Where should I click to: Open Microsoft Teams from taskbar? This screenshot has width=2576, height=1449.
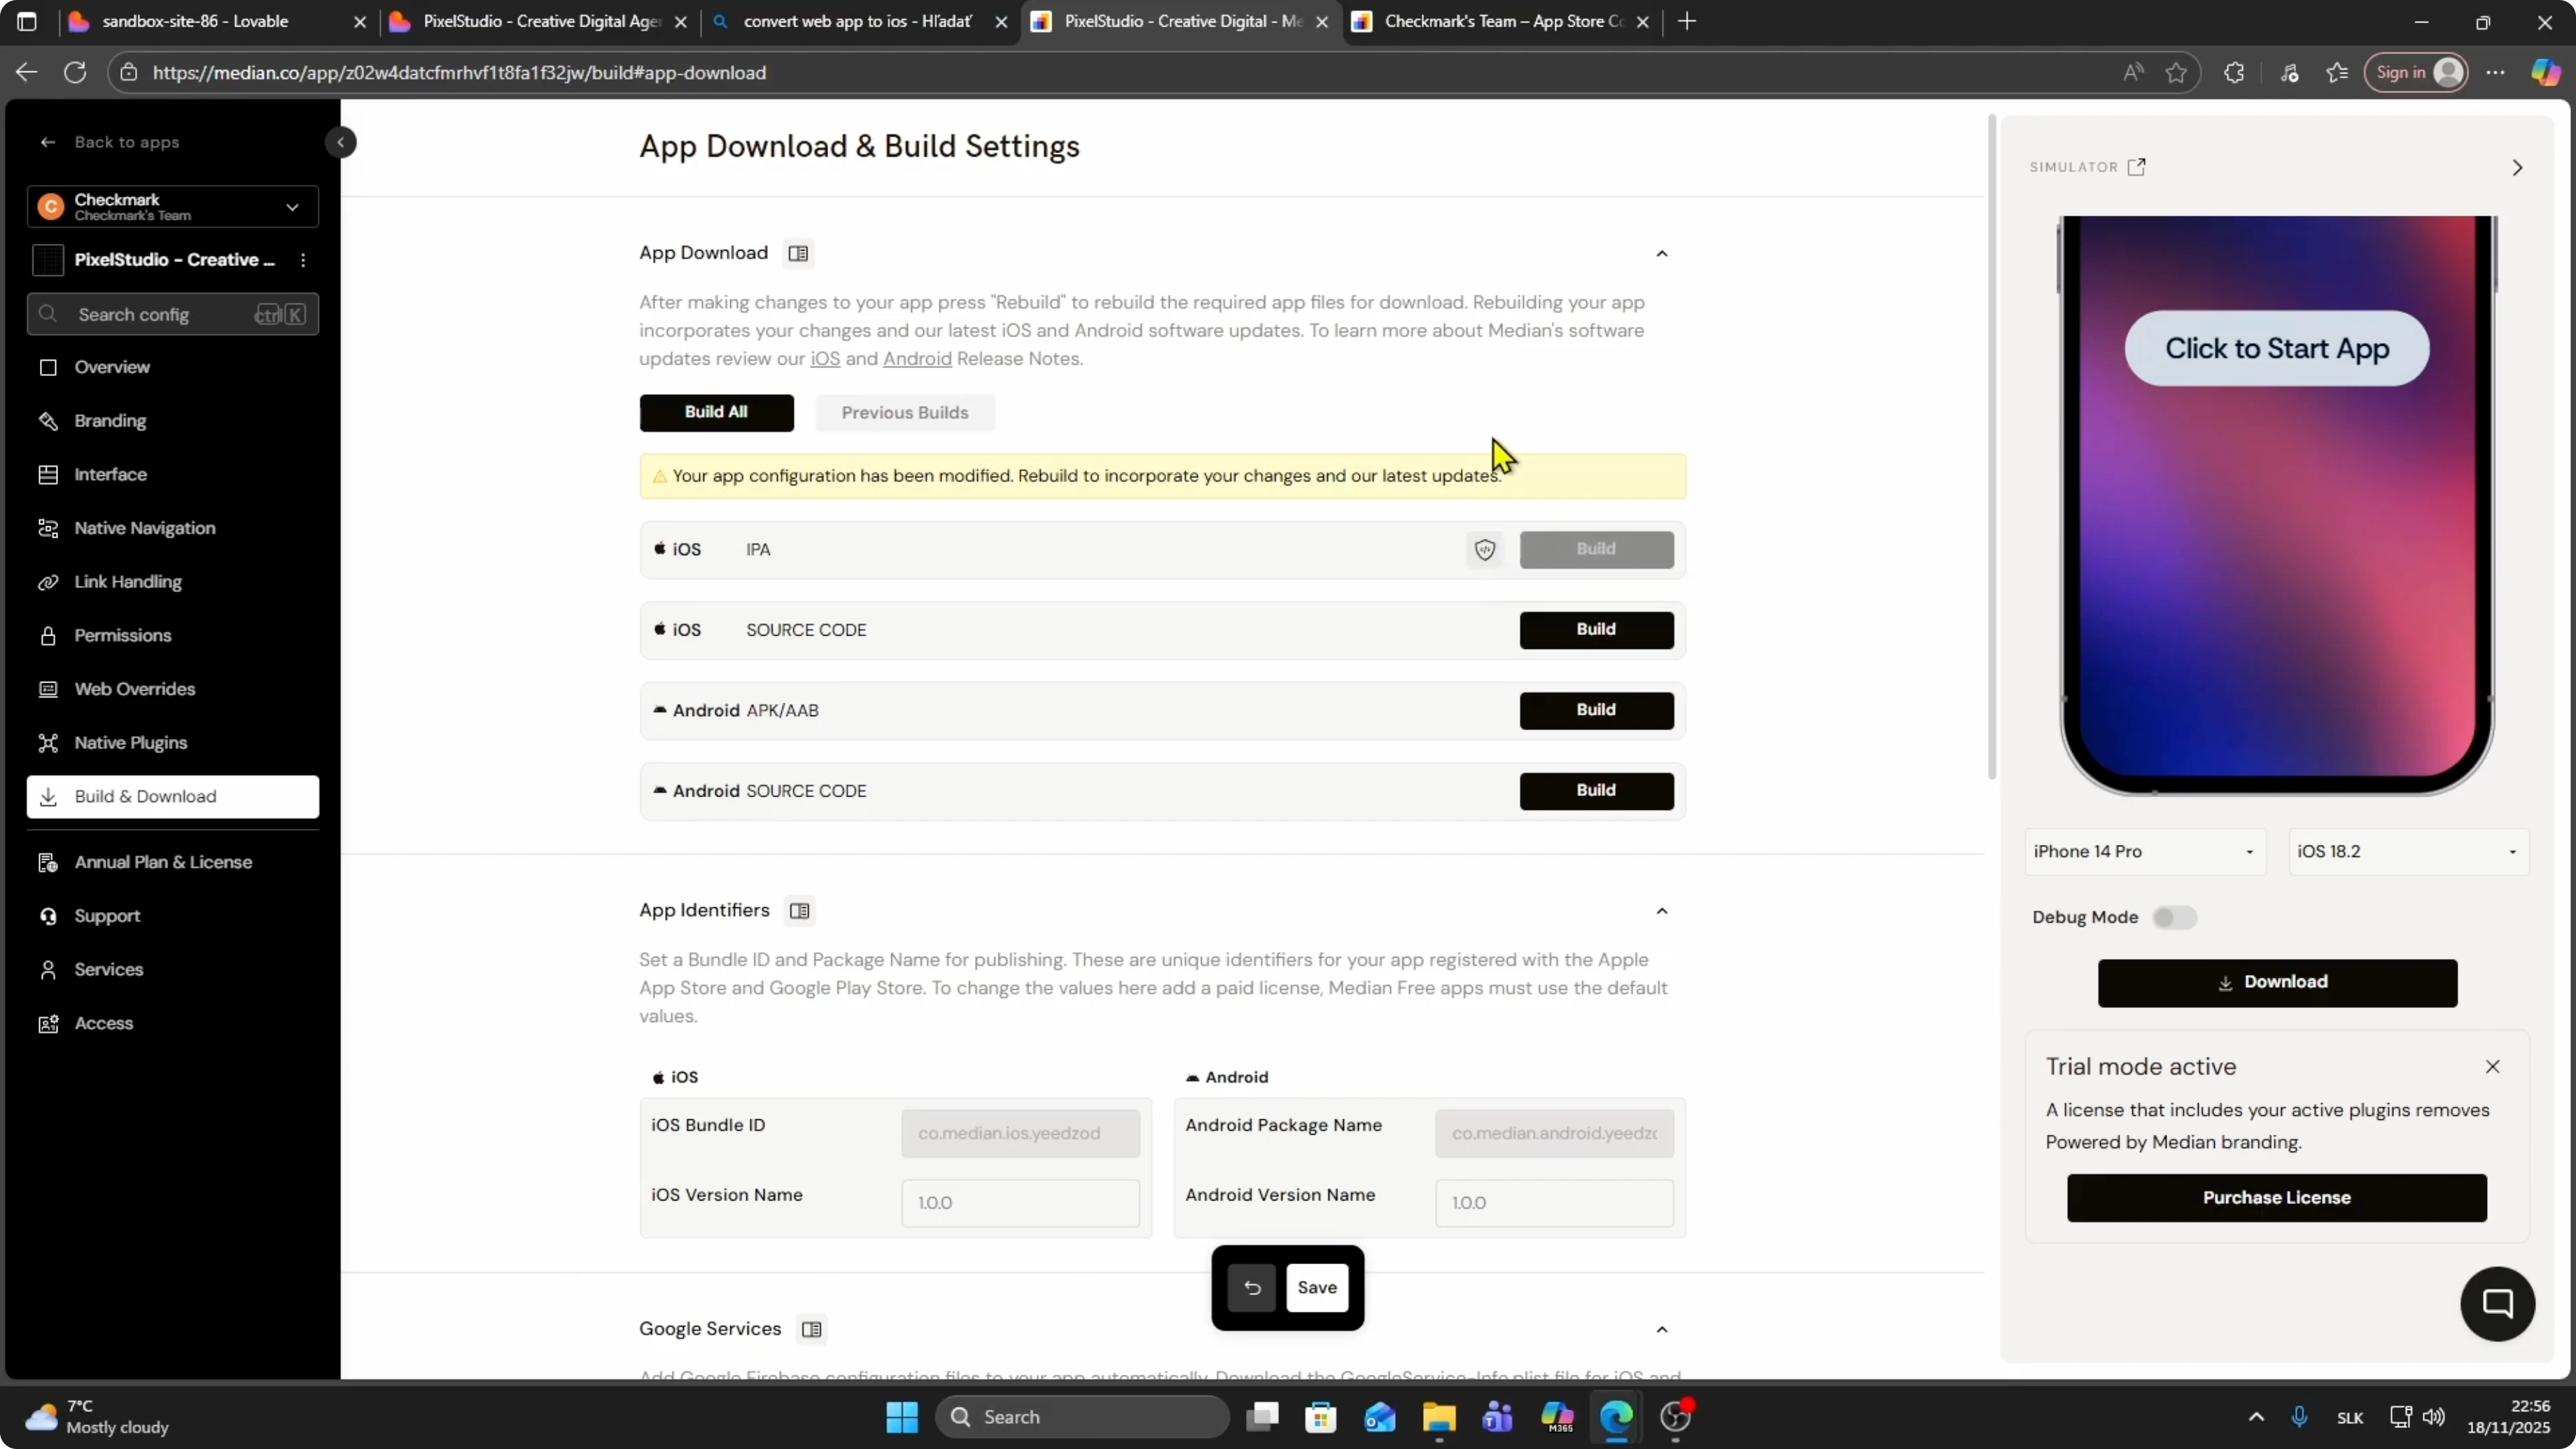tap(1498, 1417)
